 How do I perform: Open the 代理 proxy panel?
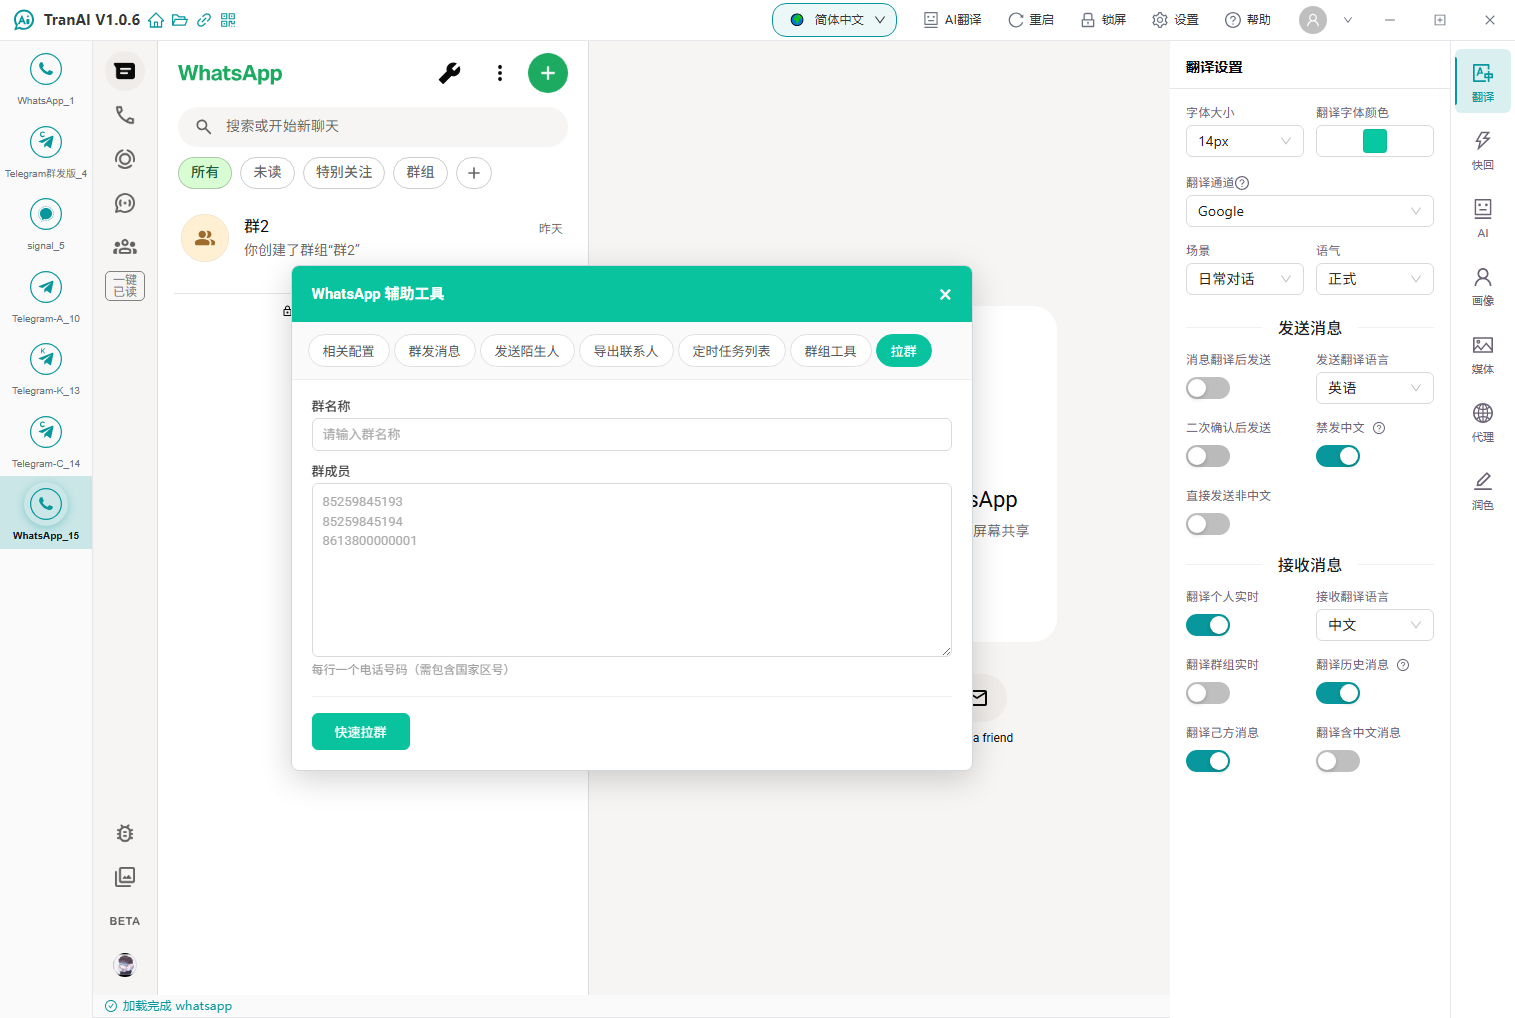point(1483,422)
